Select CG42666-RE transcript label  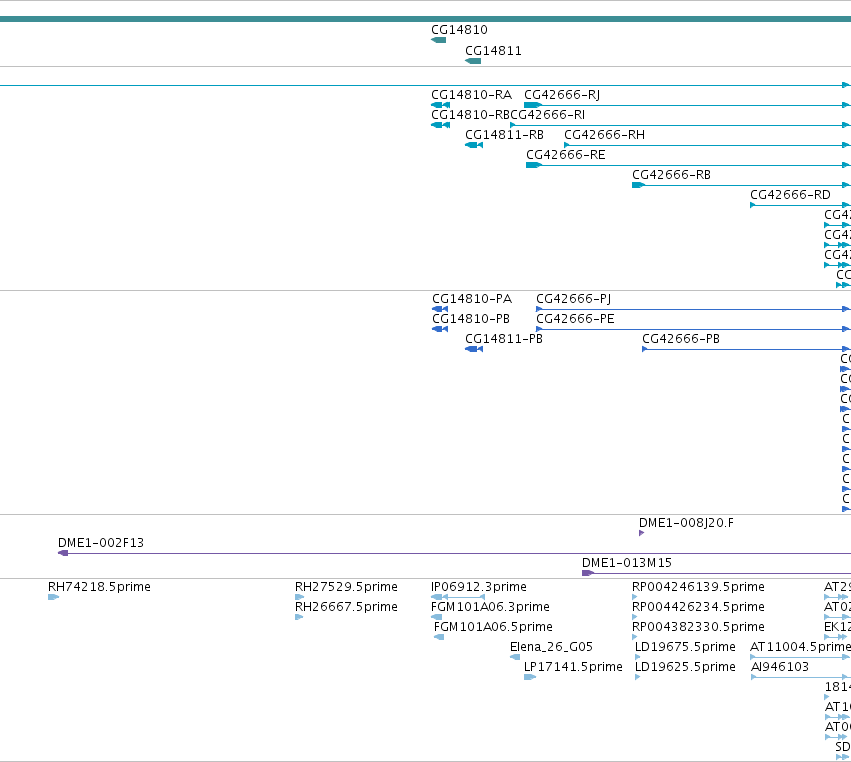(566, 155)
